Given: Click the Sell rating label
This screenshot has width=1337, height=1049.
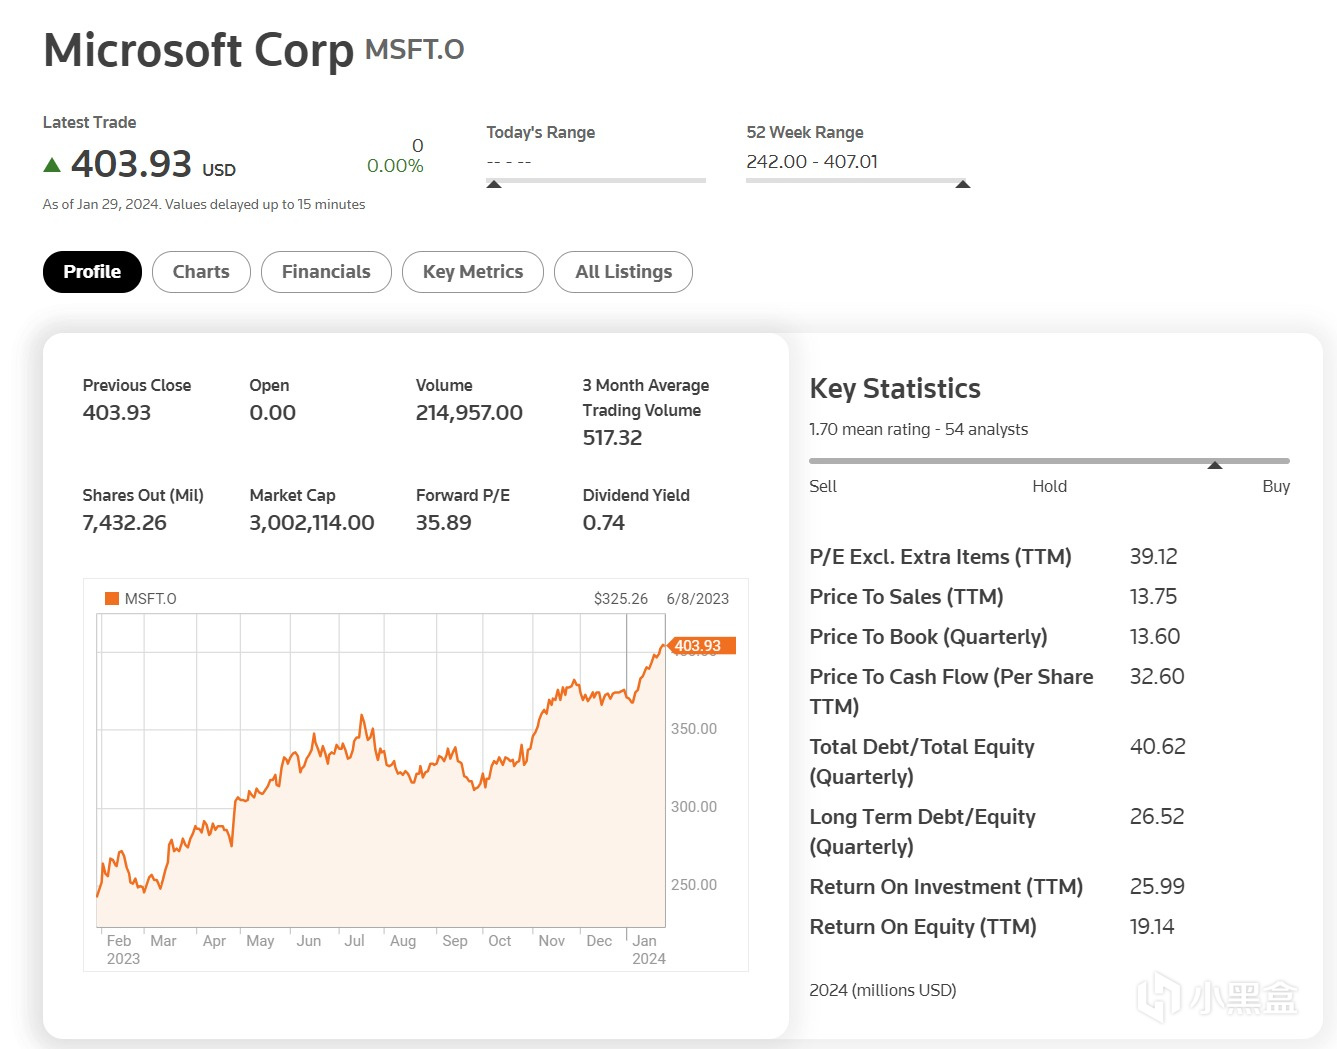Looking at the screenshot, I should (x=823, y=486).
